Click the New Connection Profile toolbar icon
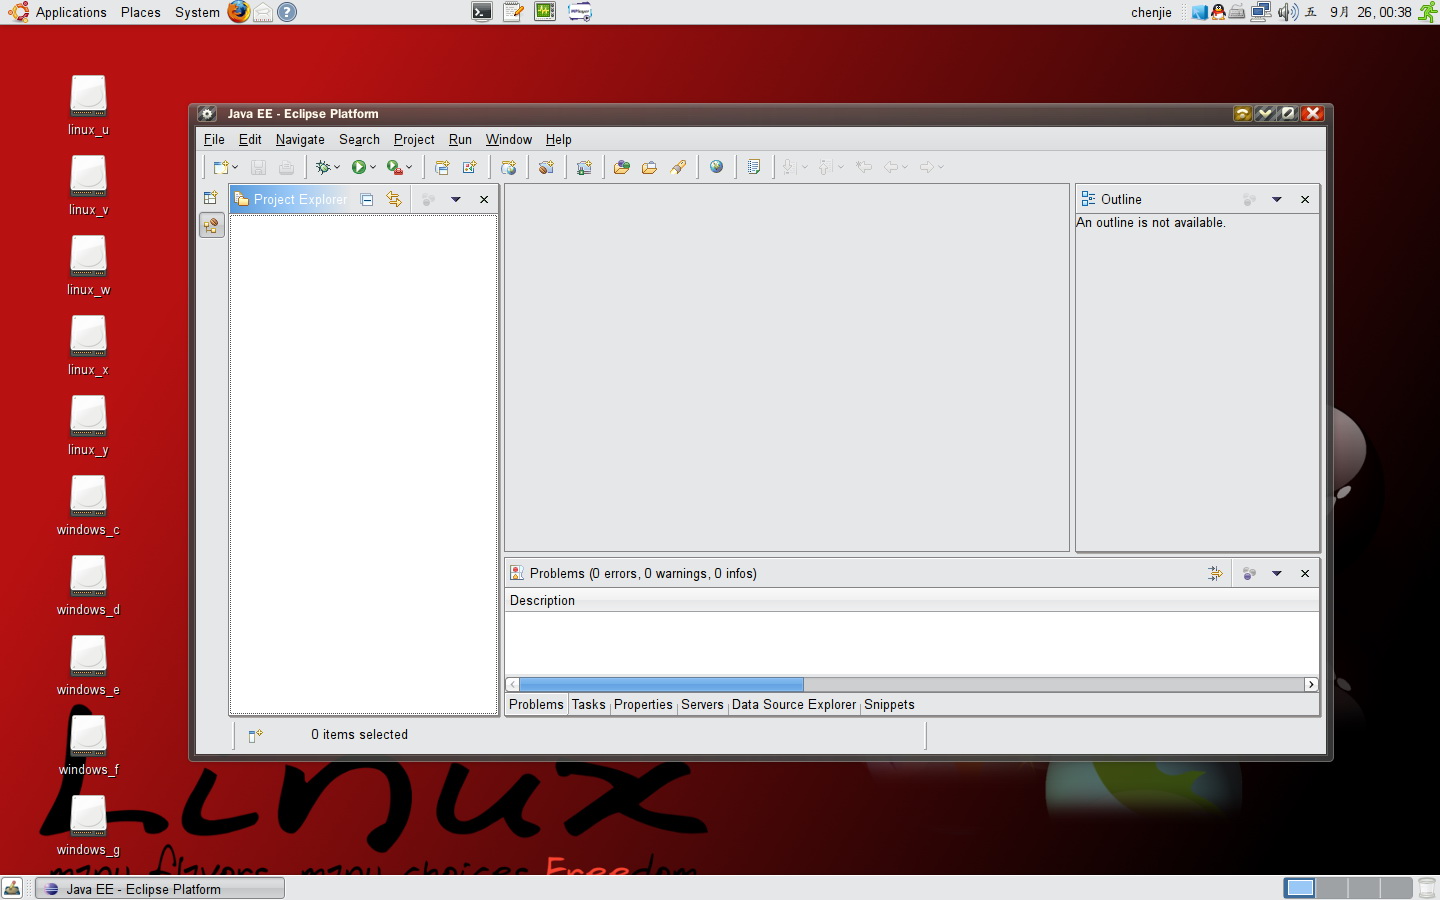 click(x=584, y=167)
